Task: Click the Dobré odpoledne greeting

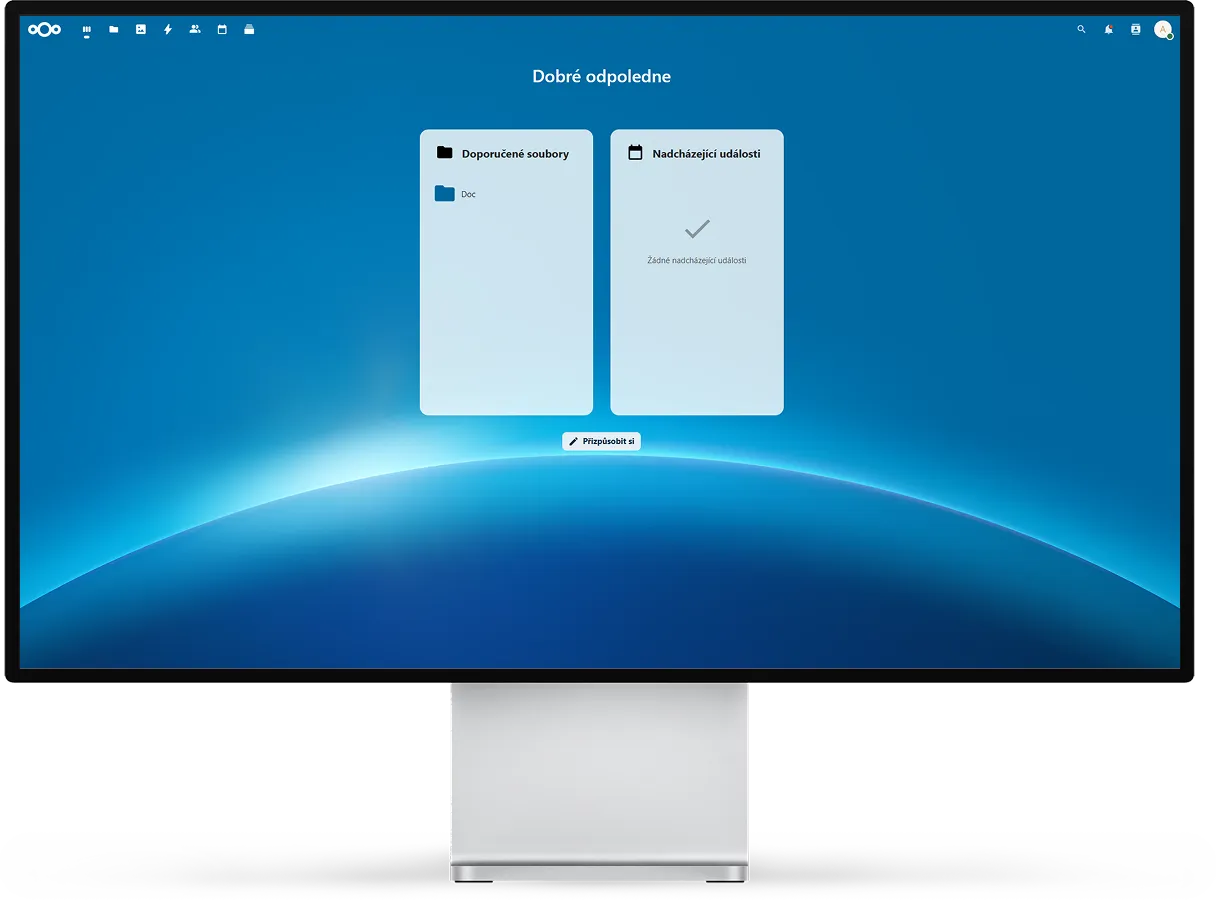Action: (x=601, y=76)
